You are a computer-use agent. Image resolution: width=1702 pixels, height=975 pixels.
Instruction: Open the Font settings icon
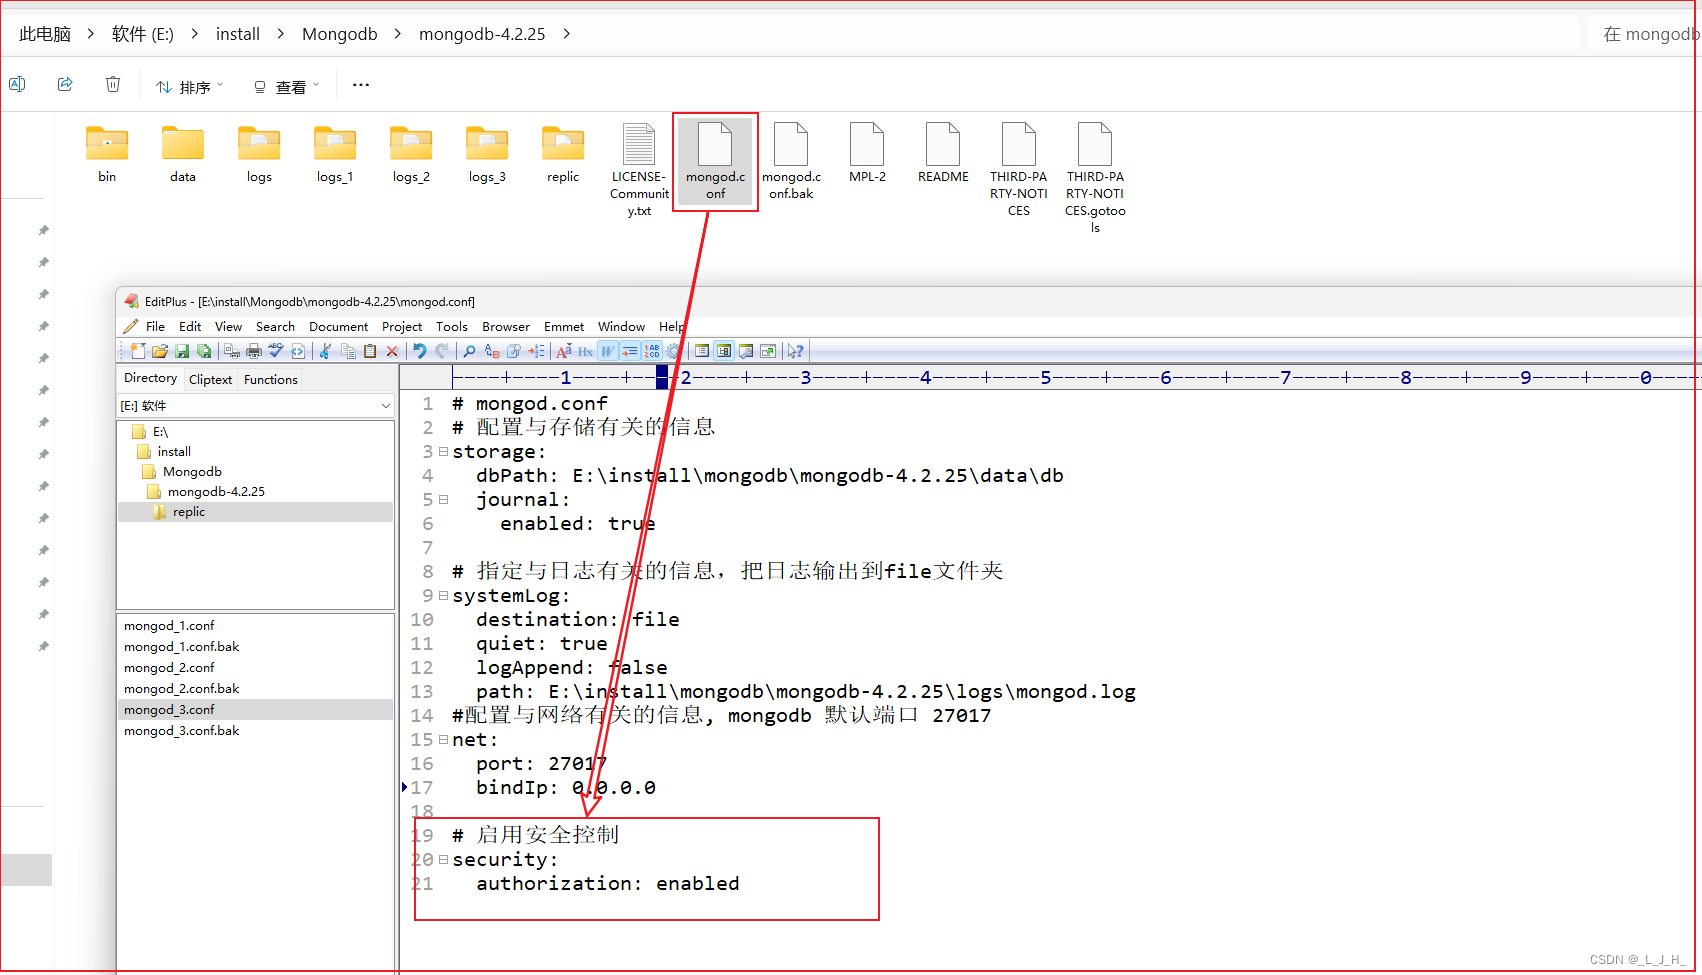coord(563,351)
